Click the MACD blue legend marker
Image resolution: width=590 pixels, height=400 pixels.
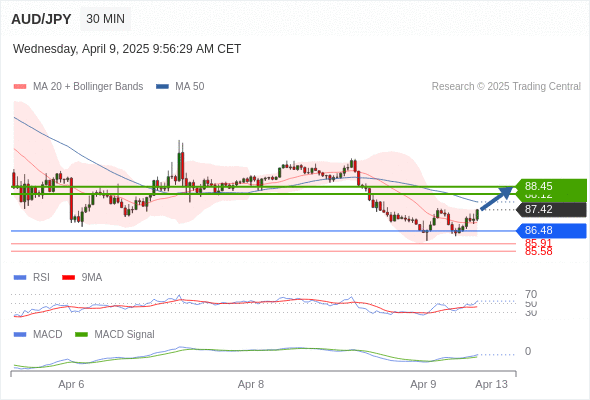point(20,335)
